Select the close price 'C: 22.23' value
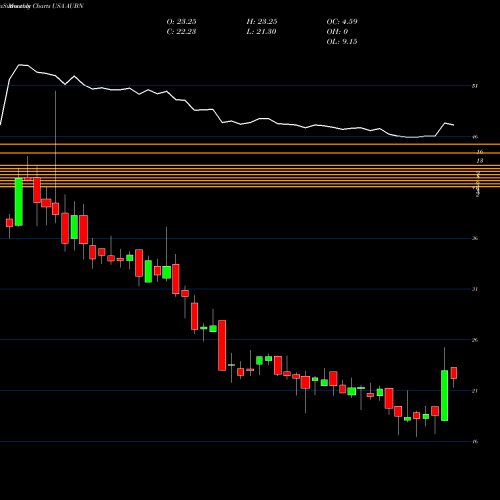500x500 pixels. (x=181, y=32)
